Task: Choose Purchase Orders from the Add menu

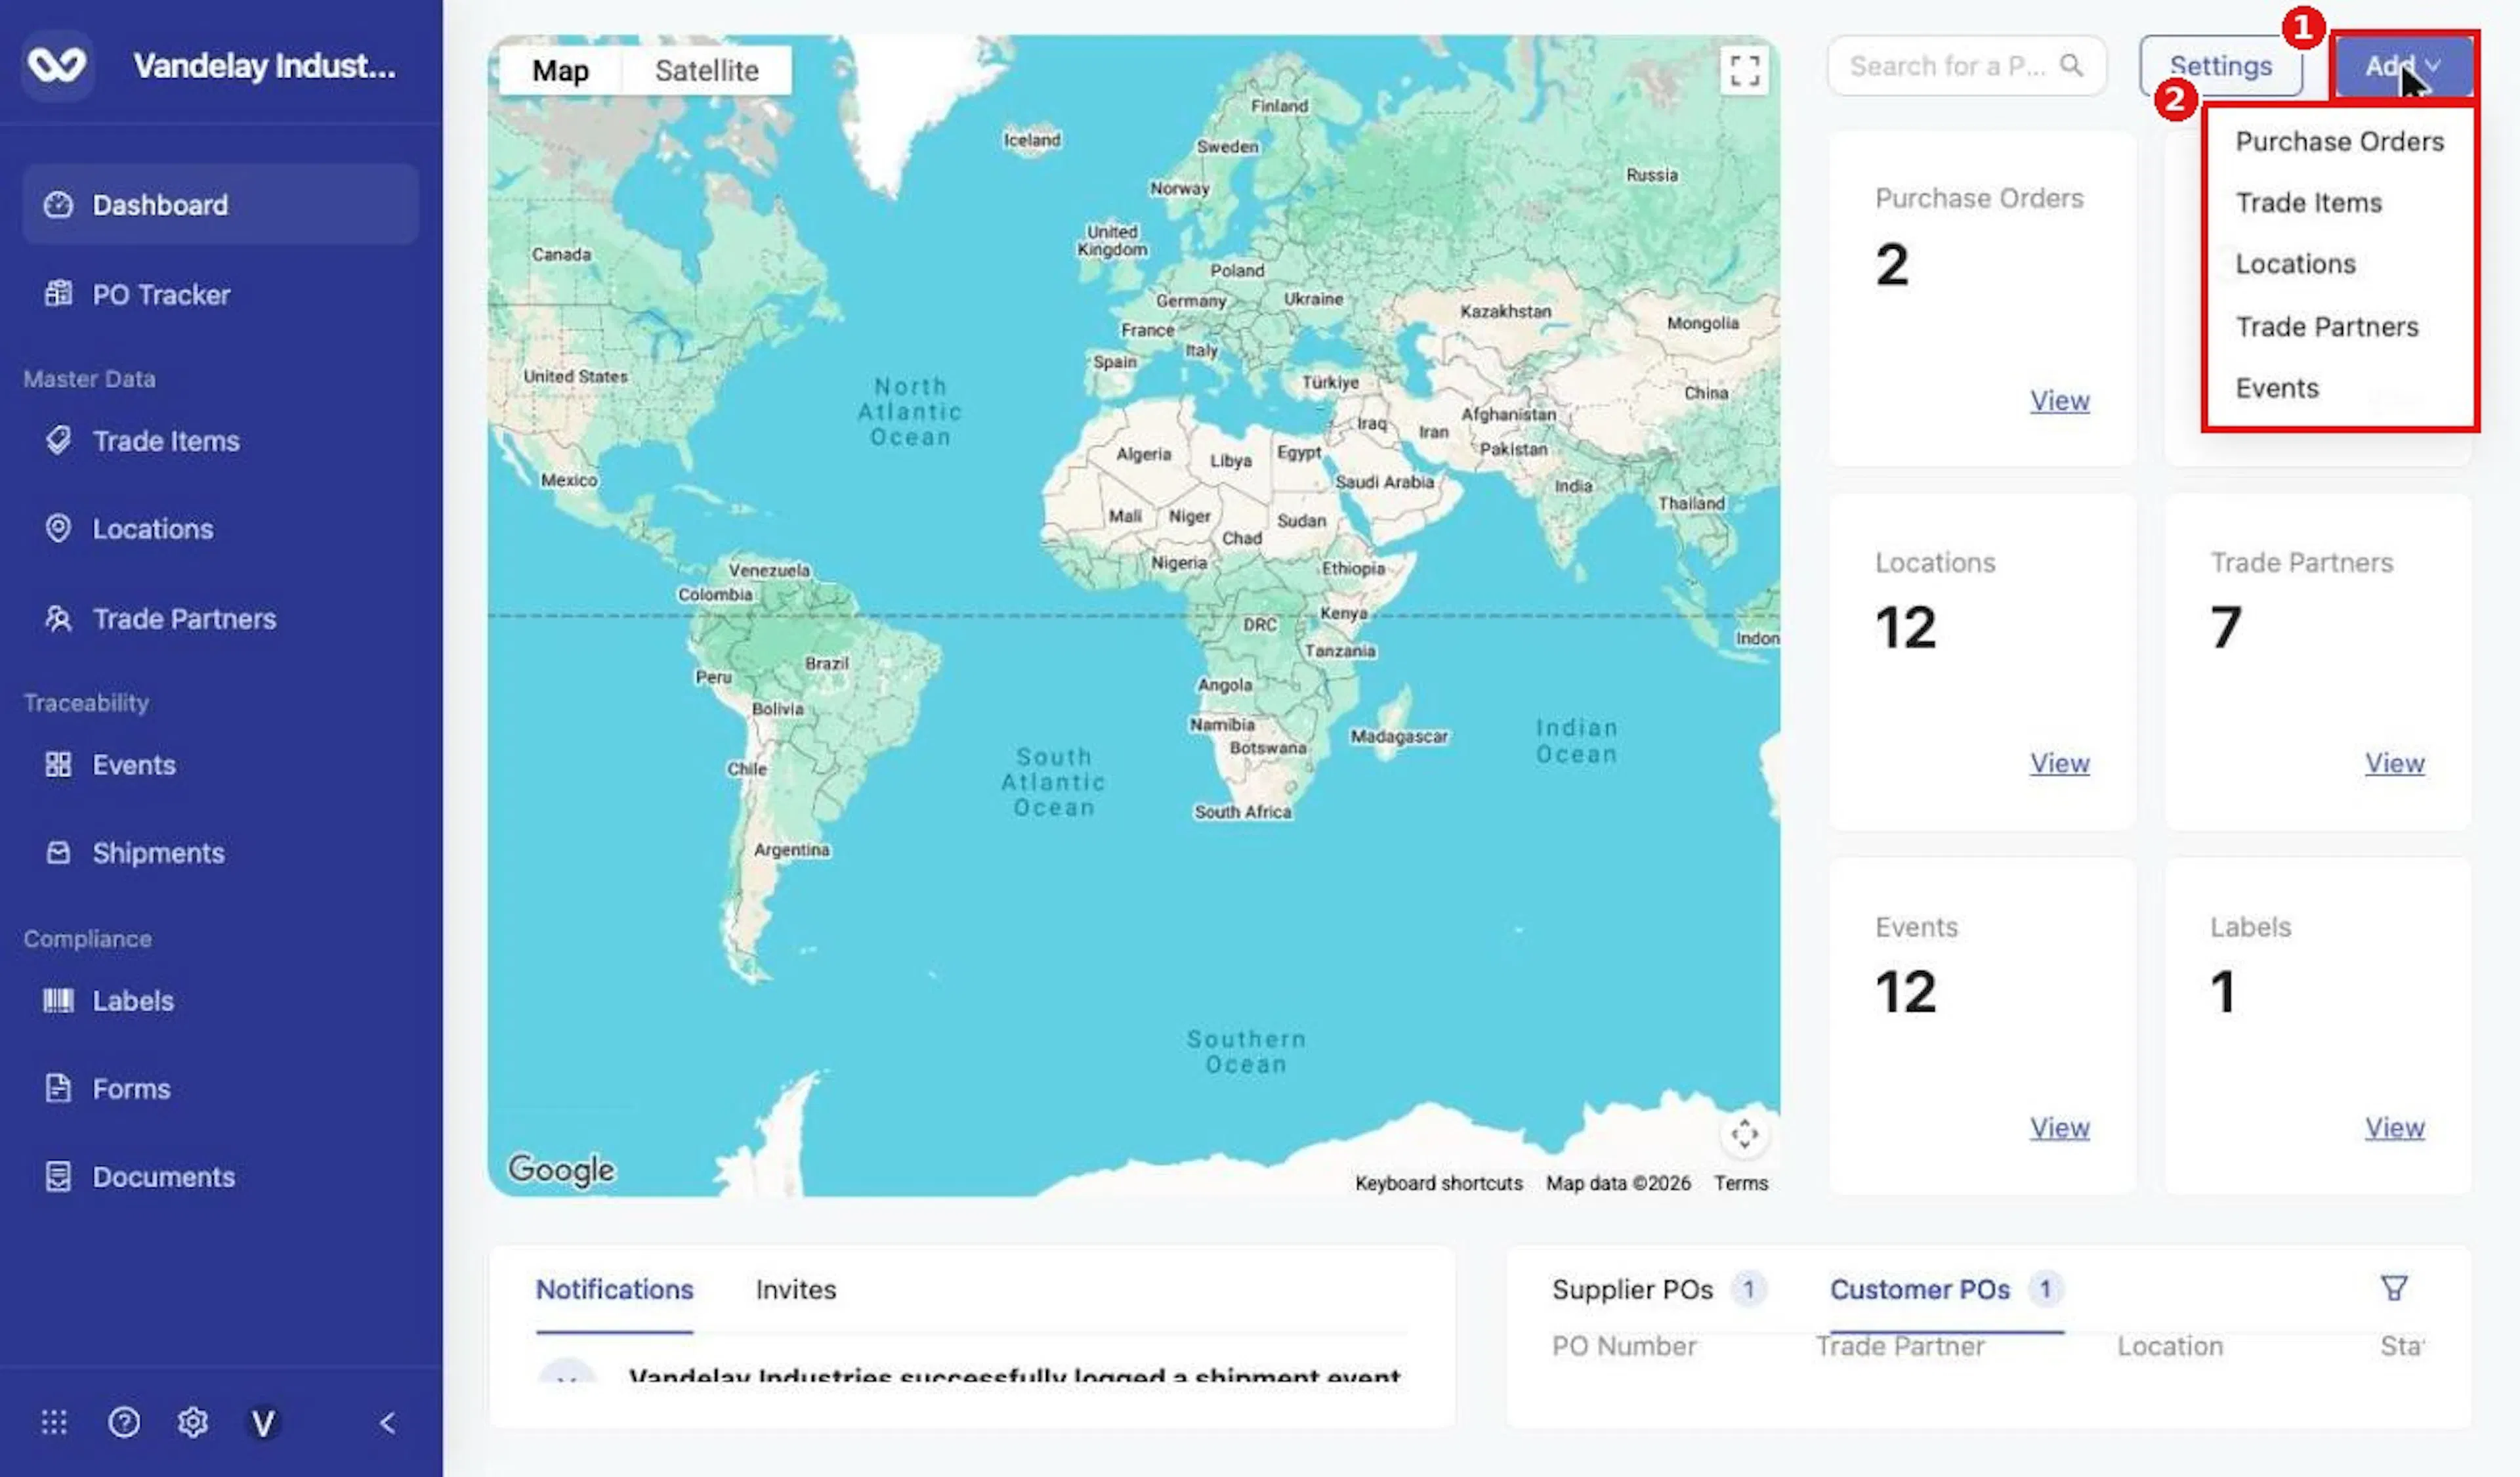Action: click(x=2339, y=141)
